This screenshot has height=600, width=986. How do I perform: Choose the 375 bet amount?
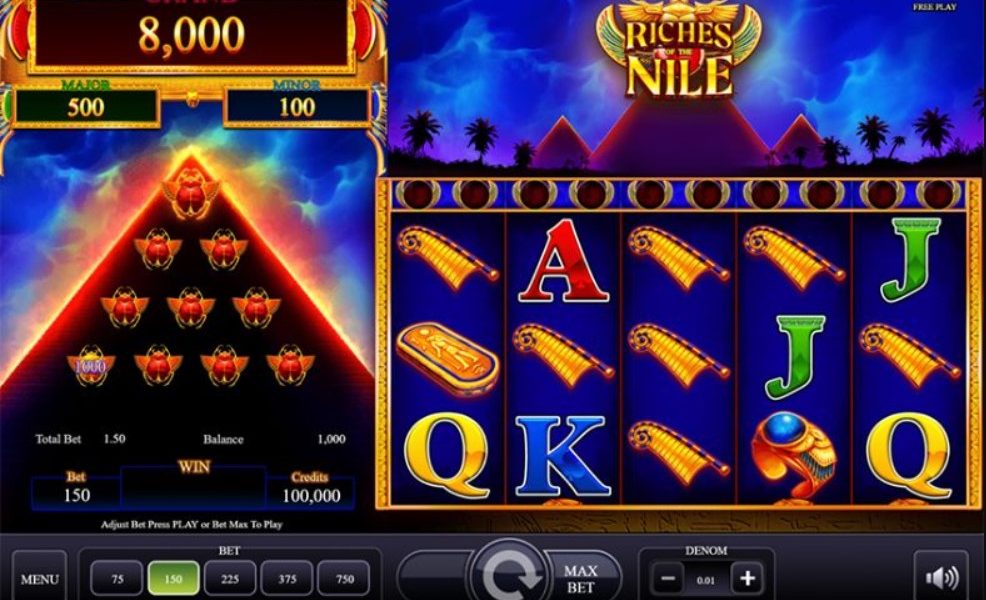point(287,579)
